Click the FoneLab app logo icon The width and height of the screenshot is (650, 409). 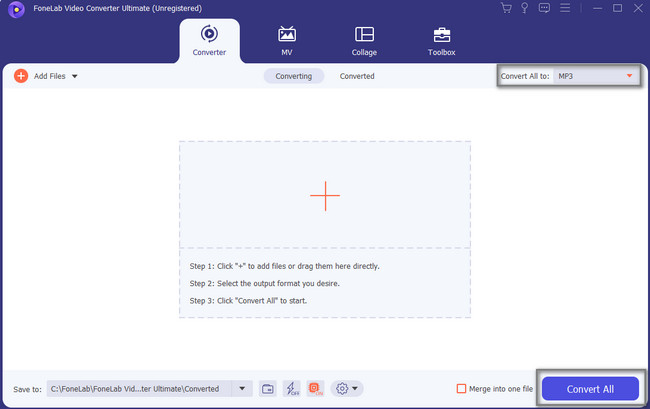pyautogui.click(x=16, y=9)
